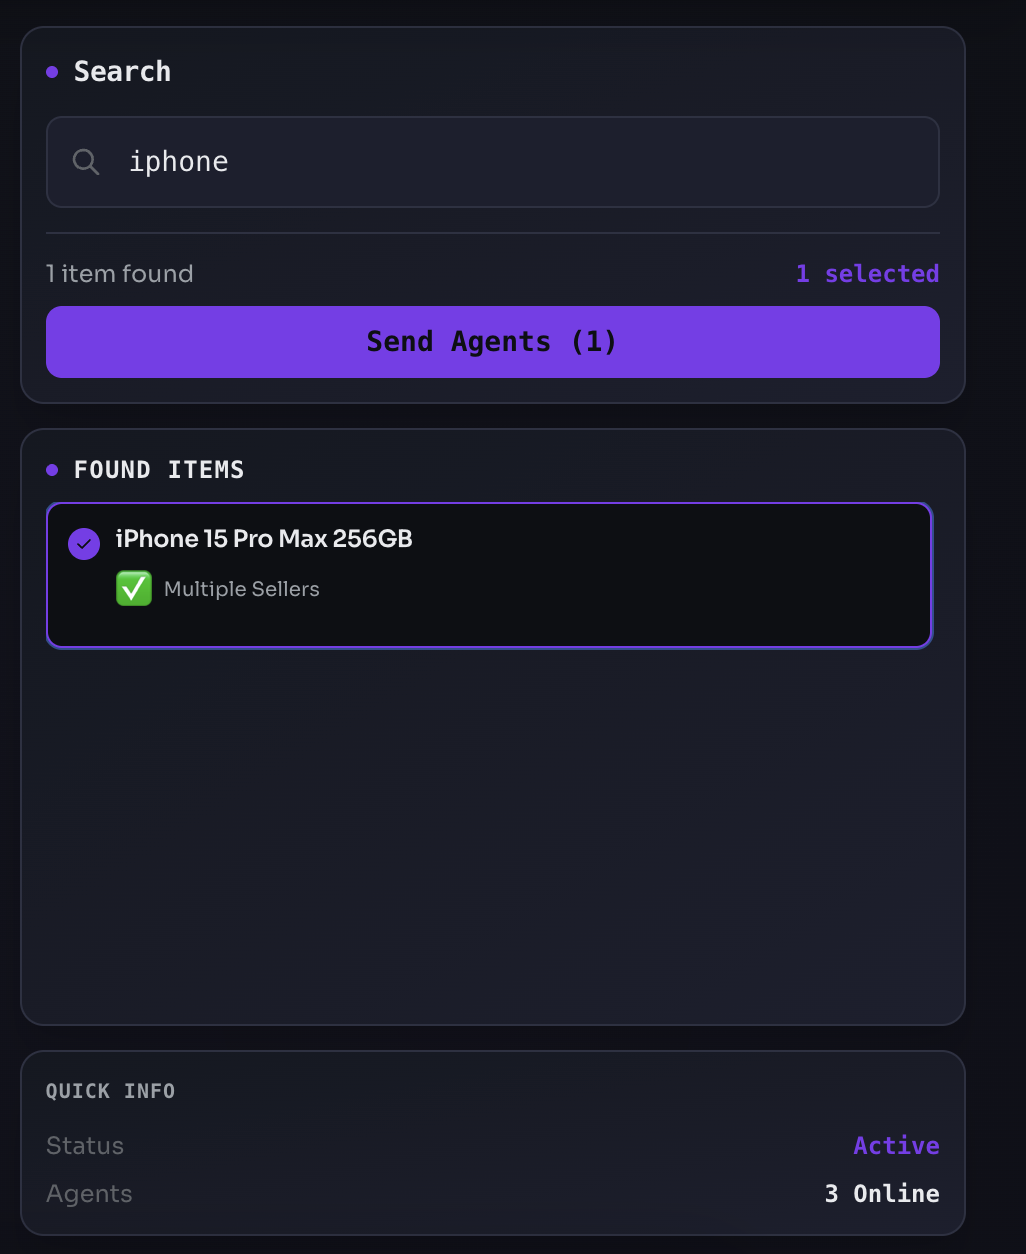Screen dimensions: 1026x1254
Task: Click the Multiple Sellers label
Action: [242, 589]
